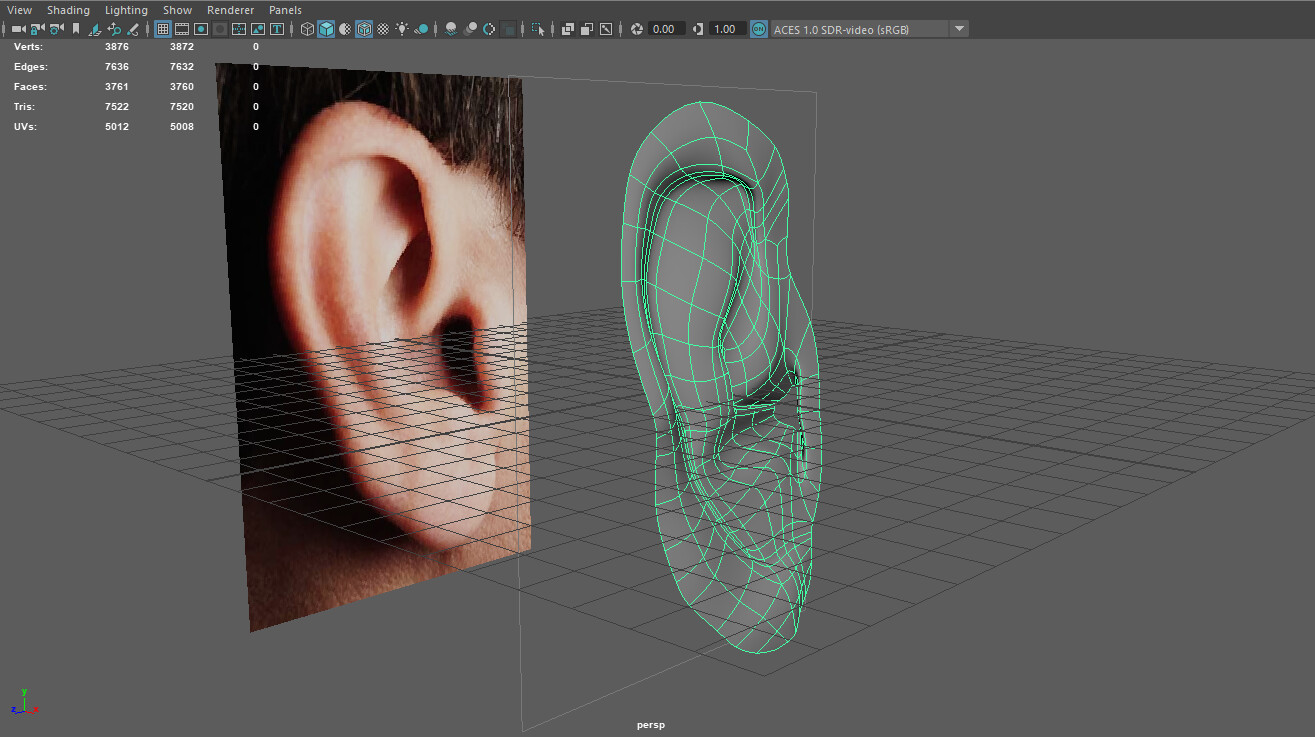Enable Textured display checker icon
The height and width of the screenshot is (737, 1315).
pos(383,29)
